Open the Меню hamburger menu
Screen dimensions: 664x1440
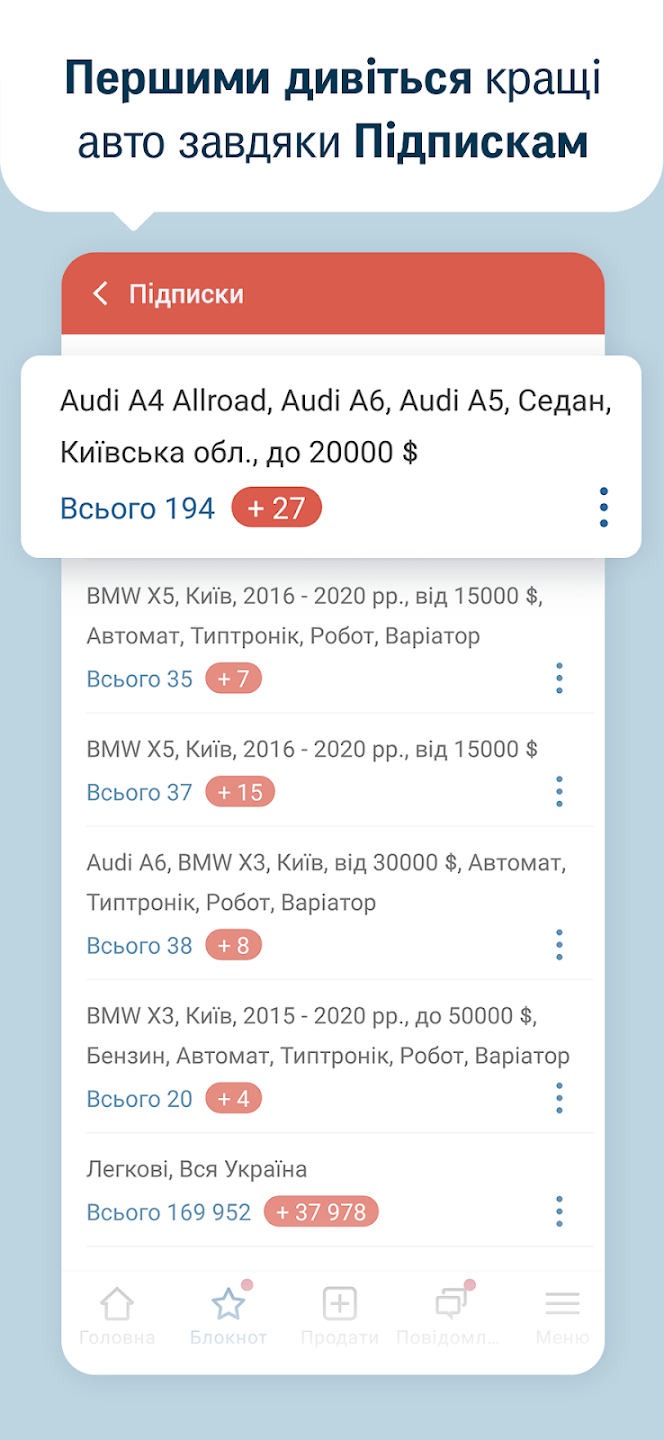pyautogui.click(x=562, y=1315)
